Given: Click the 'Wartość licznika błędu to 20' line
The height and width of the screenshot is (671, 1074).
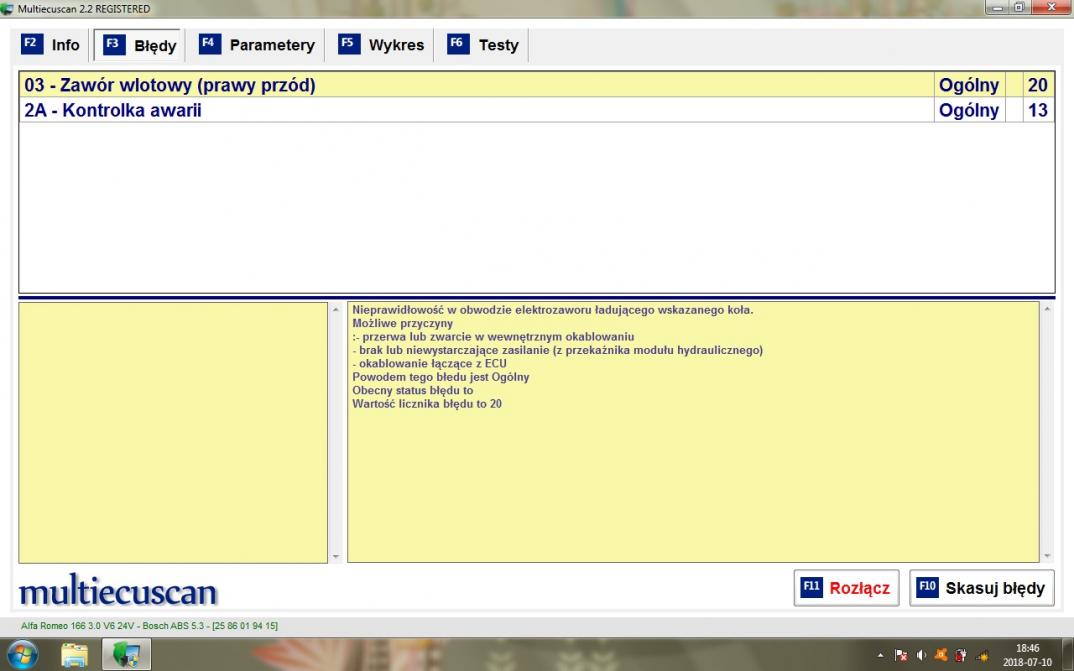Looking at the screenshot, I should click(x=427, y=404).
